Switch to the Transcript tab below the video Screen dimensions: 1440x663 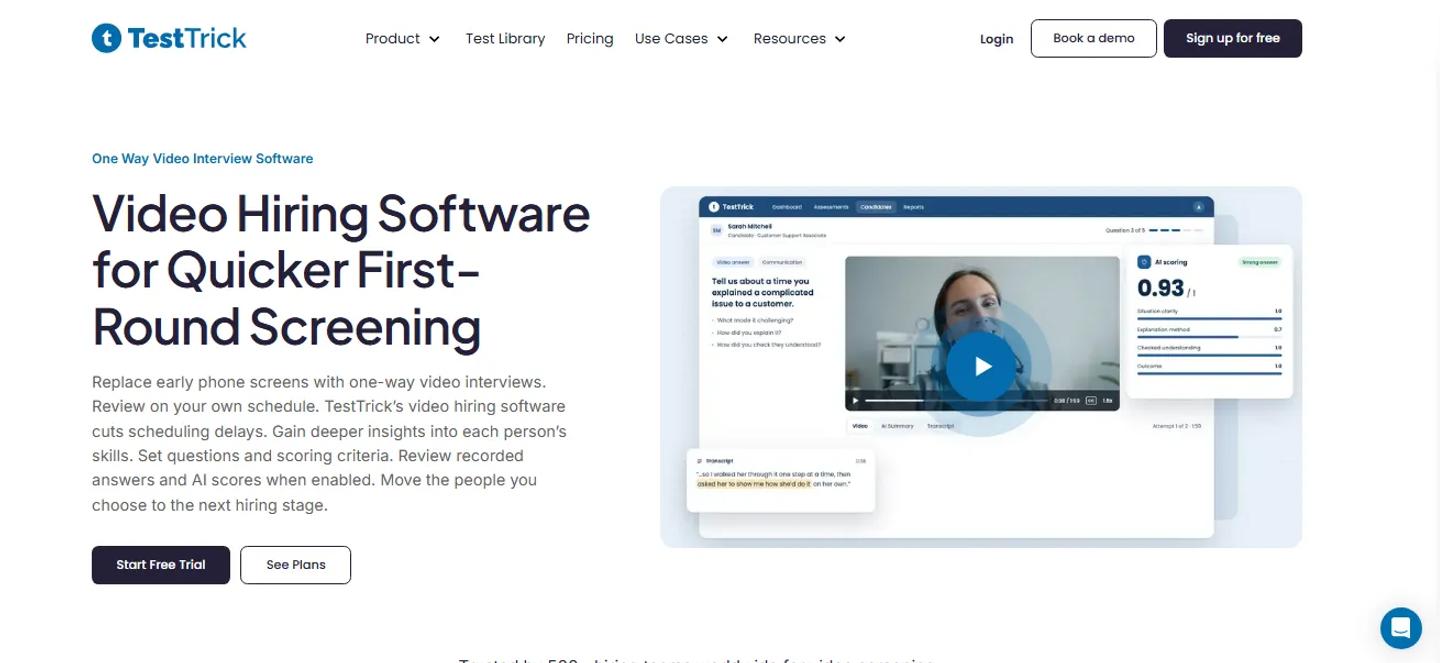coord(940,426)
